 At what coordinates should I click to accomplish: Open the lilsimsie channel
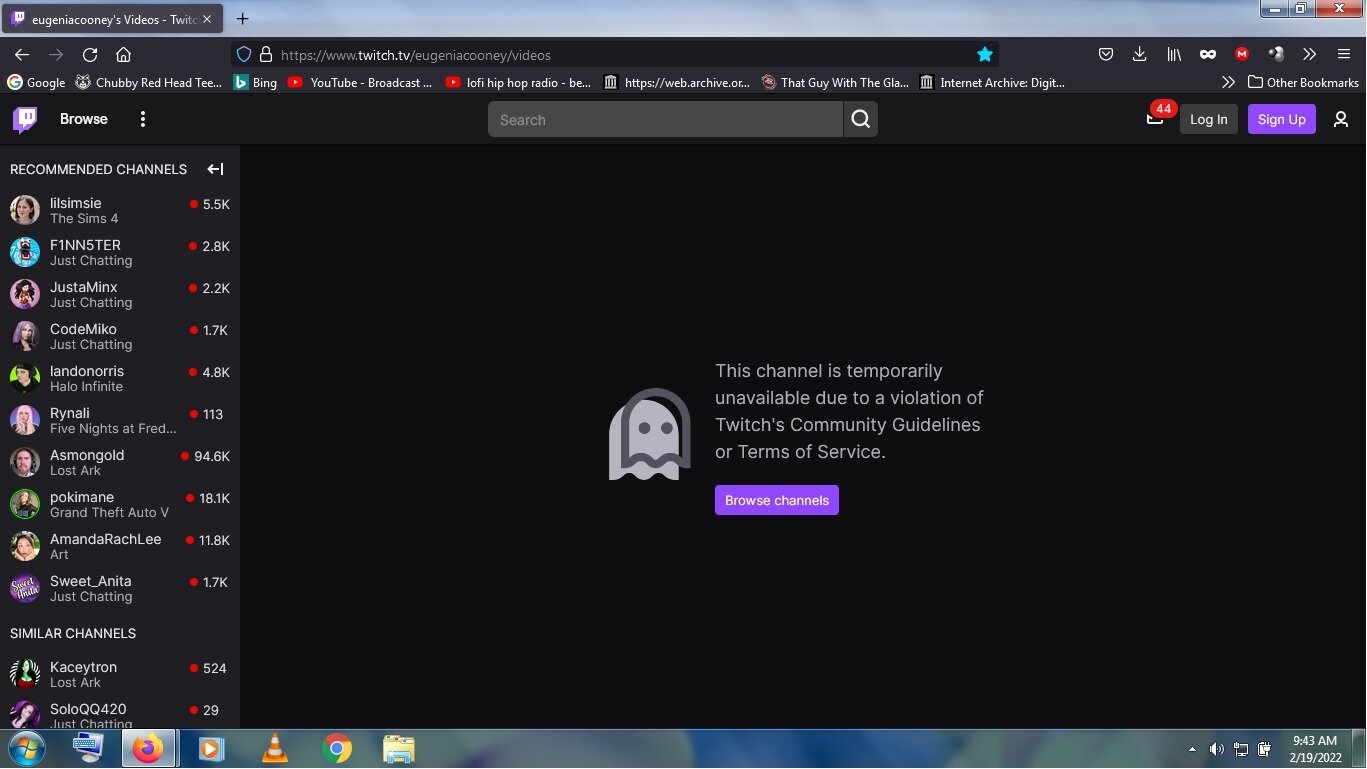coord(120,210)
